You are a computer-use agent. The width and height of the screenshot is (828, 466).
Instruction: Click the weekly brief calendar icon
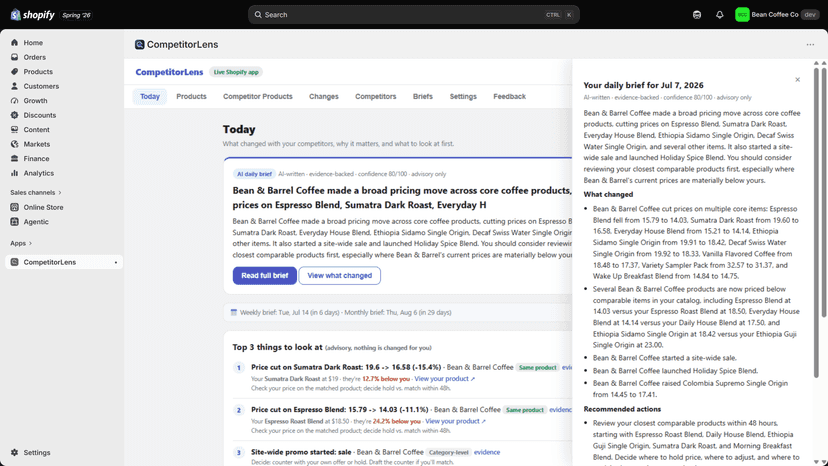point(234,312)
